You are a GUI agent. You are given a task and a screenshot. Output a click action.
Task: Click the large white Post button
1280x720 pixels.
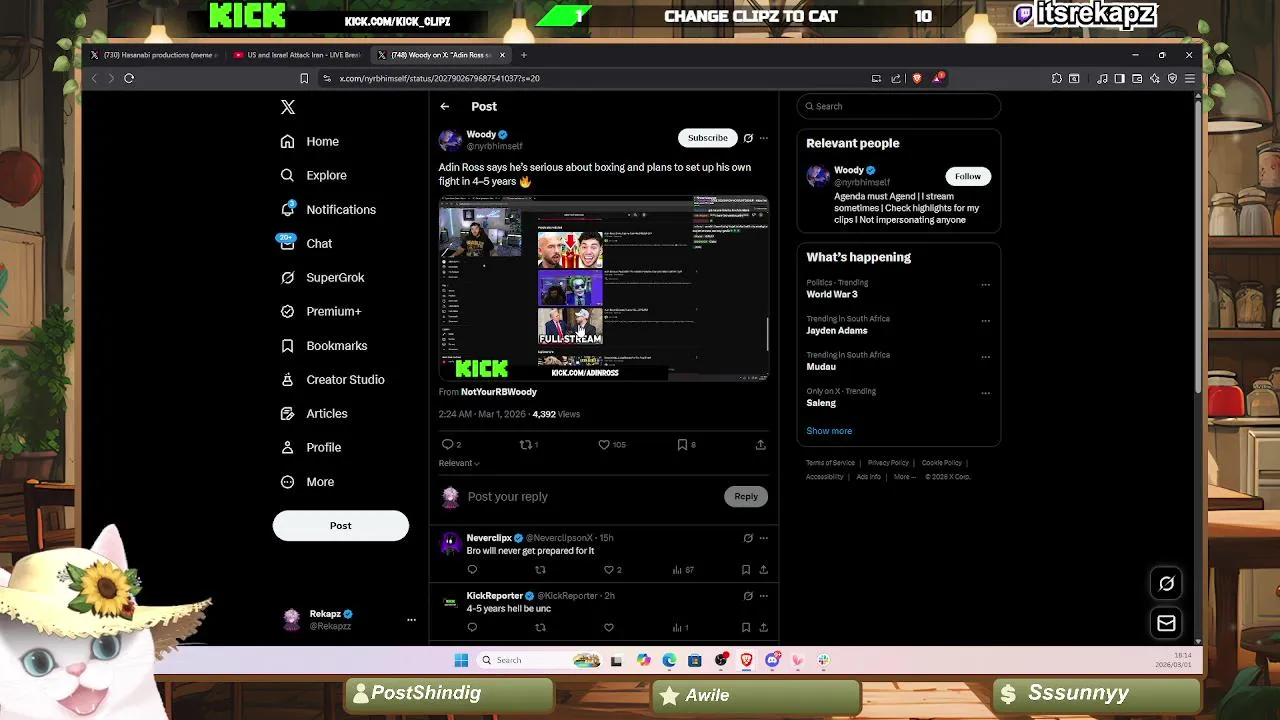pos(340,525)
